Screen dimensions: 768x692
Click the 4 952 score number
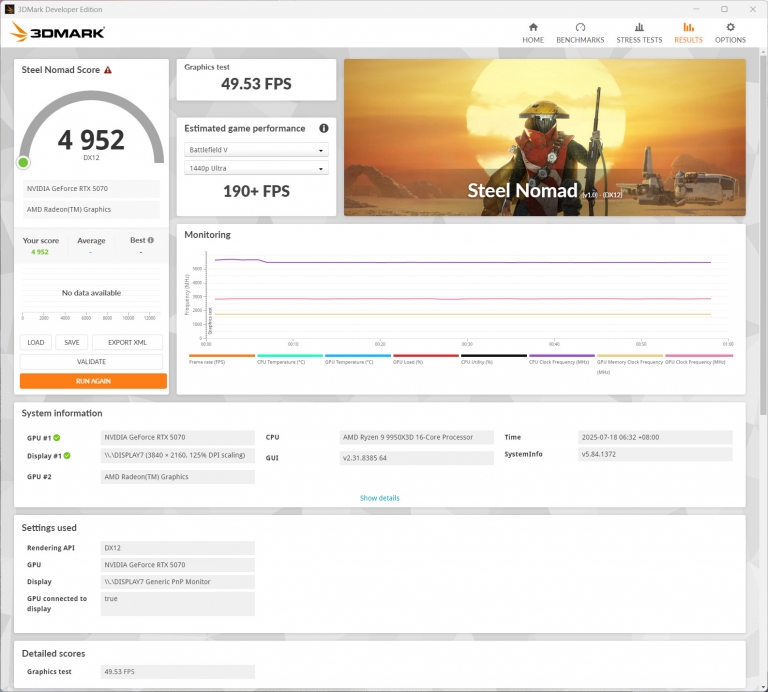point(91,140)
